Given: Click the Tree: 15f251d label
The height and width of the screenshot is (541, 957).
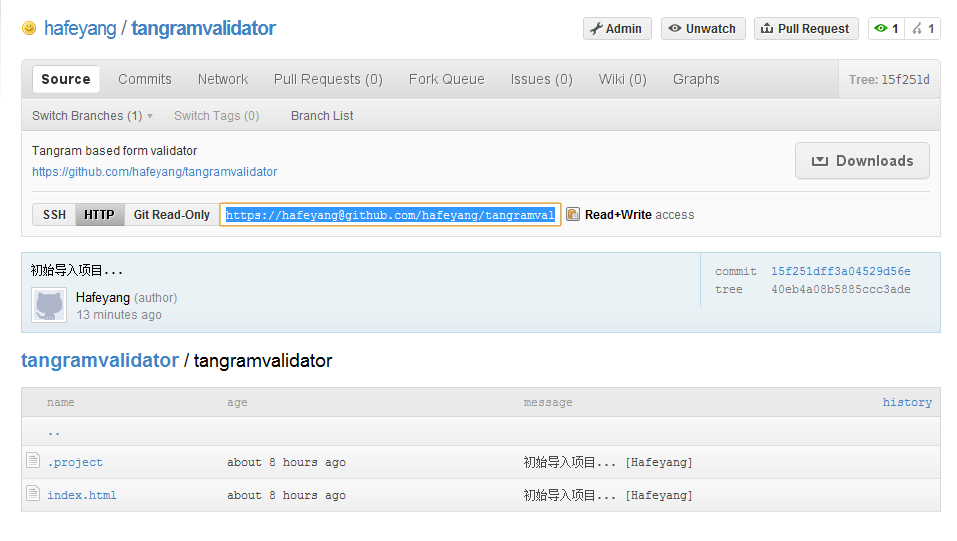Looking at the screenshot, I should tap(889, 79).
